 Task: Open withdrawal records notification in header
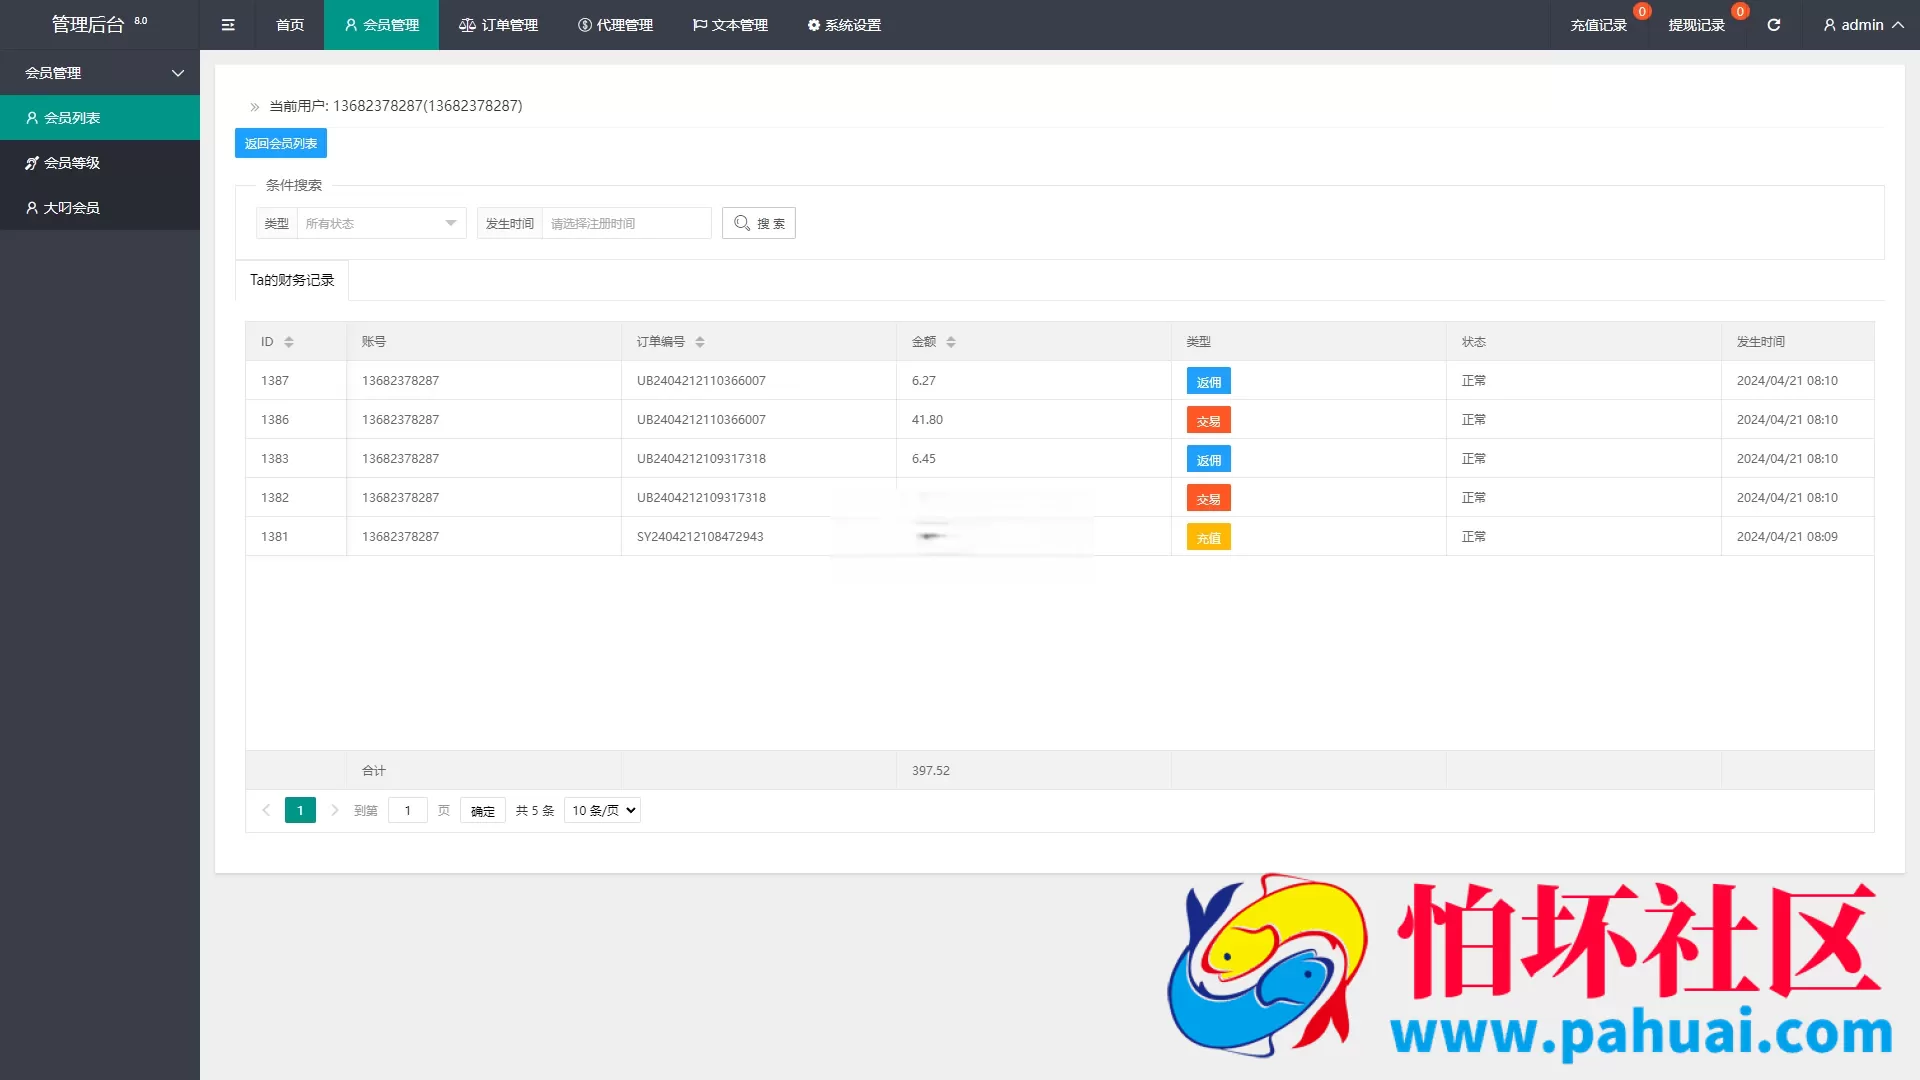tap(1696, 25)
